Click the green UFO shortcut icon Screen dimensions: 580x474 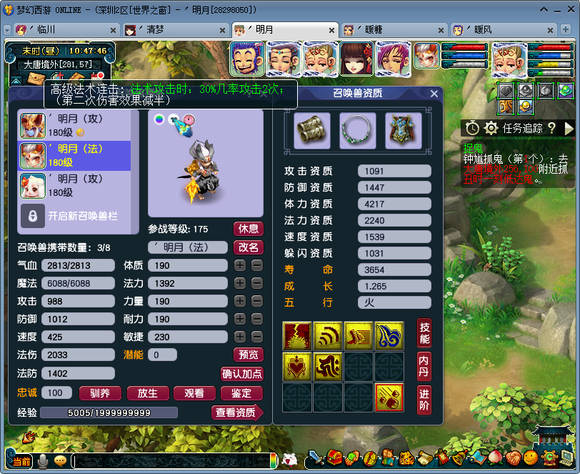point(565,91)
